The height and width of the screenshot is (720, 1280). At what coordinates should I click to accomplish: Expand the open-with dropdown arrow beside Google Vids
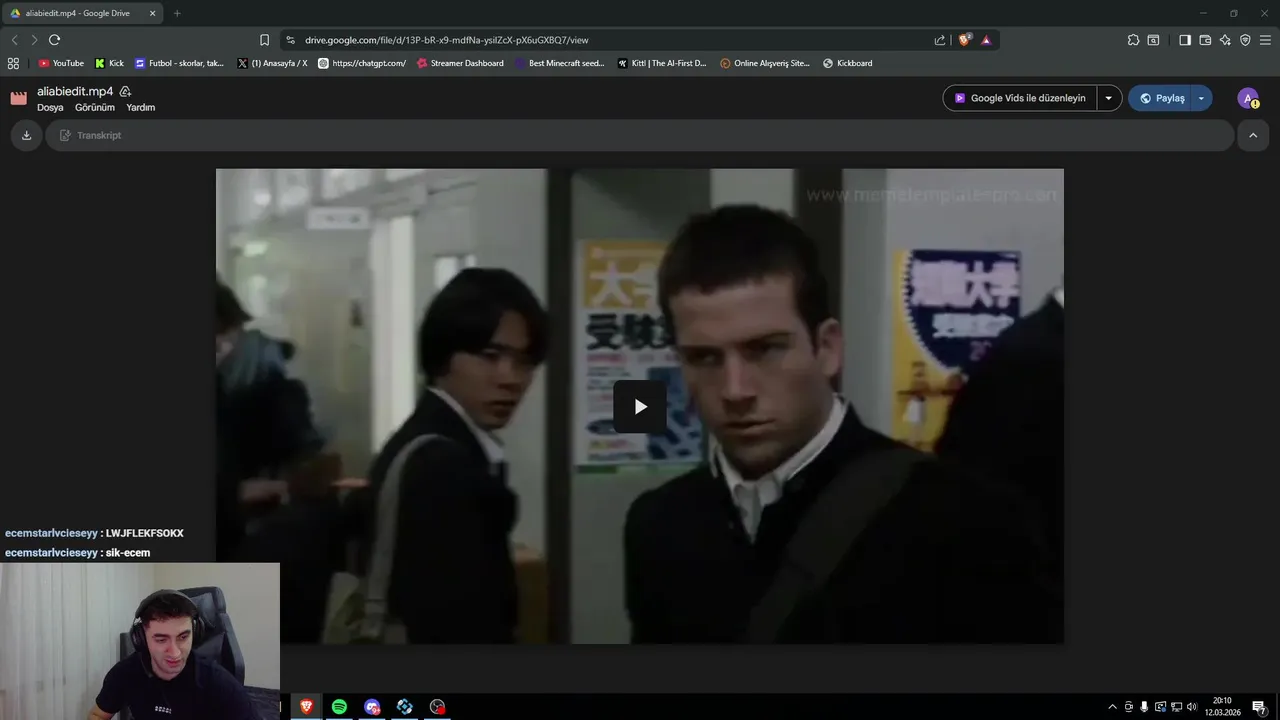[1109, 98]
